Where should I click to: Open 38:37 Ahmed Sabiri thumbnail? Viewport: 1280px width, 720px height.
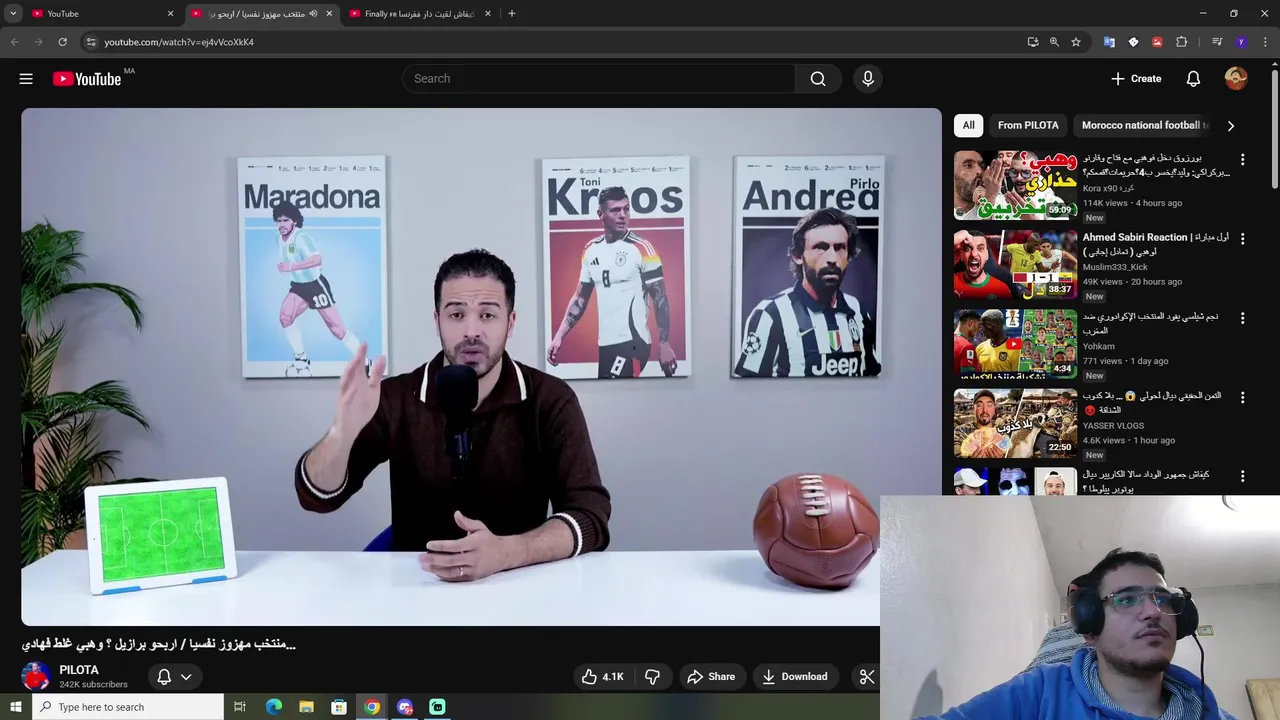[1015, 264]
